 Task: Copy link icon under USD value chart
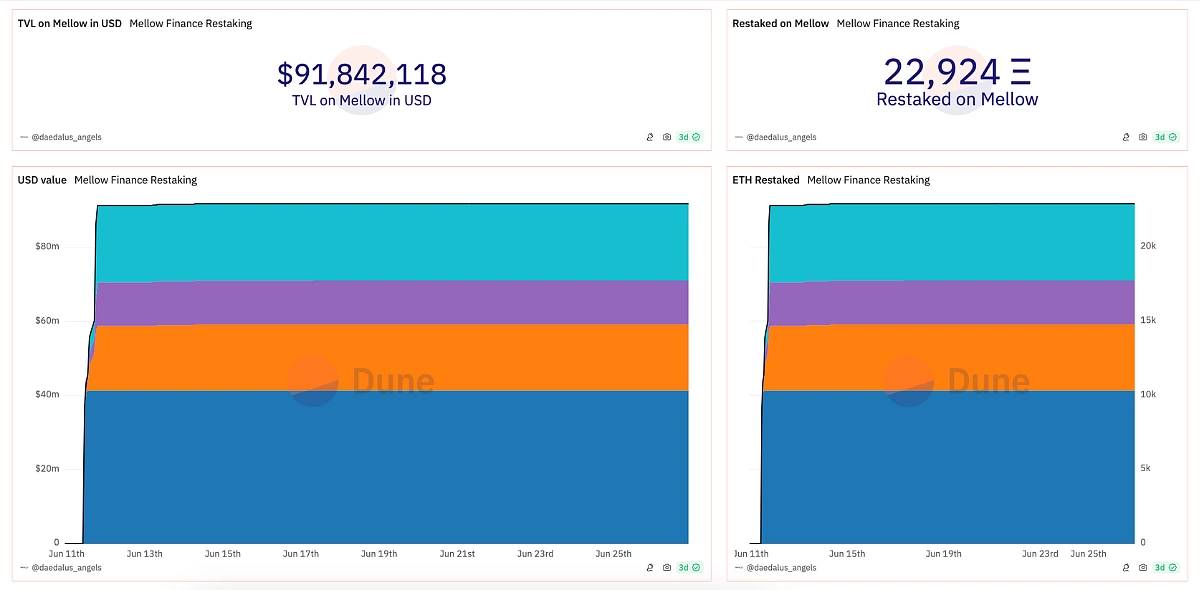649,568
